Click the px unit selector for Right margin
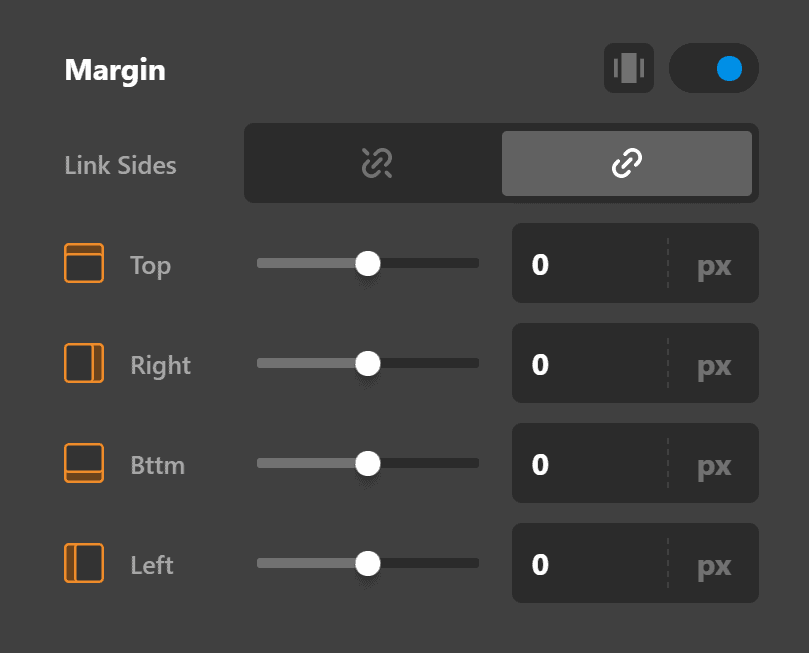 click(x=713, y=363)
